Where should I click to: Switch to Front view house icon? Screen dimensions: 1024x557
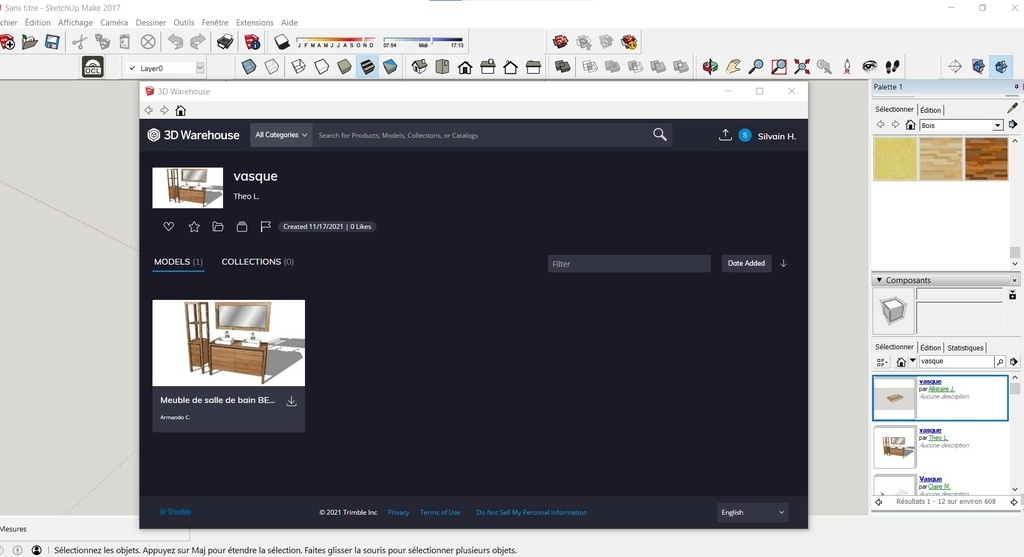coord(465,67)
